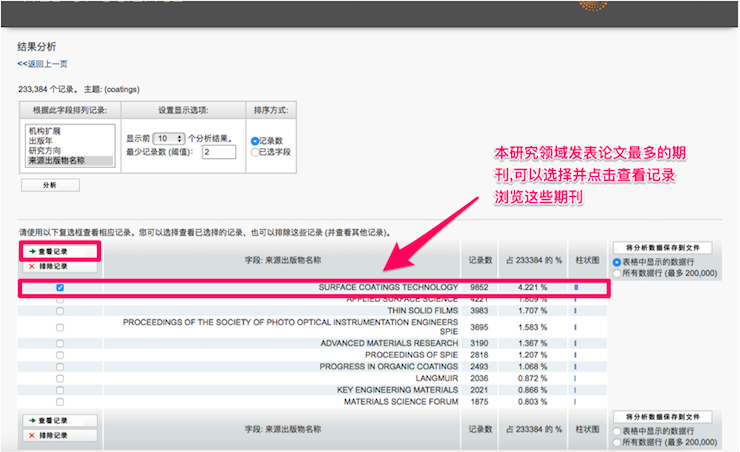Viewport: 740px width, 452px height.
Task: Select top 所有数据行 (最多 200,000) radio option
Action: point(617,273)
